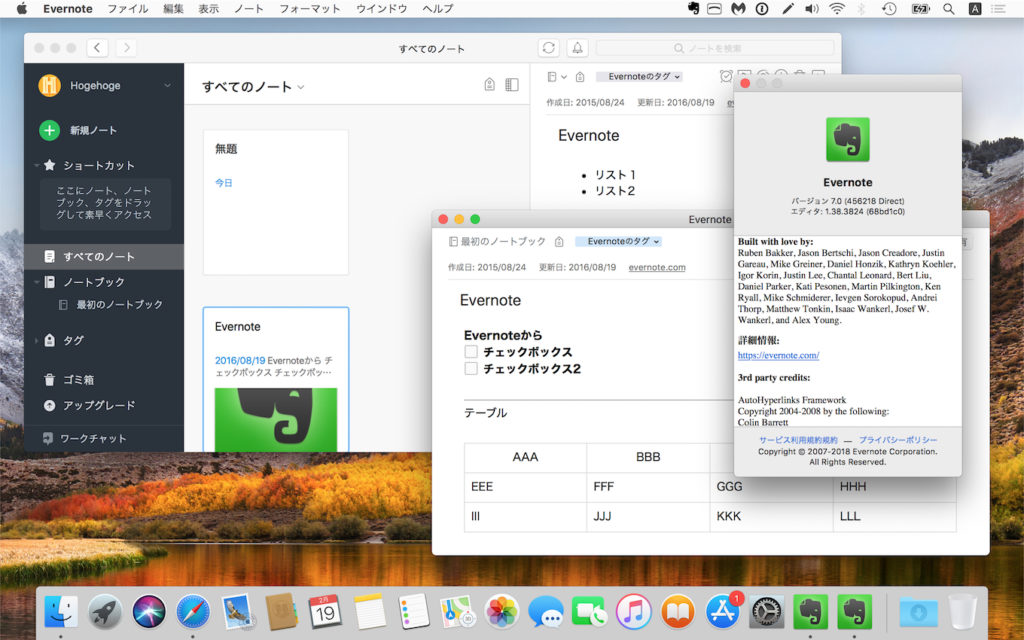The height and width of the screenshot is (640, 1024).
Task: Click the リスト2 bullet item in the main editor
Action: coord(615,191)
